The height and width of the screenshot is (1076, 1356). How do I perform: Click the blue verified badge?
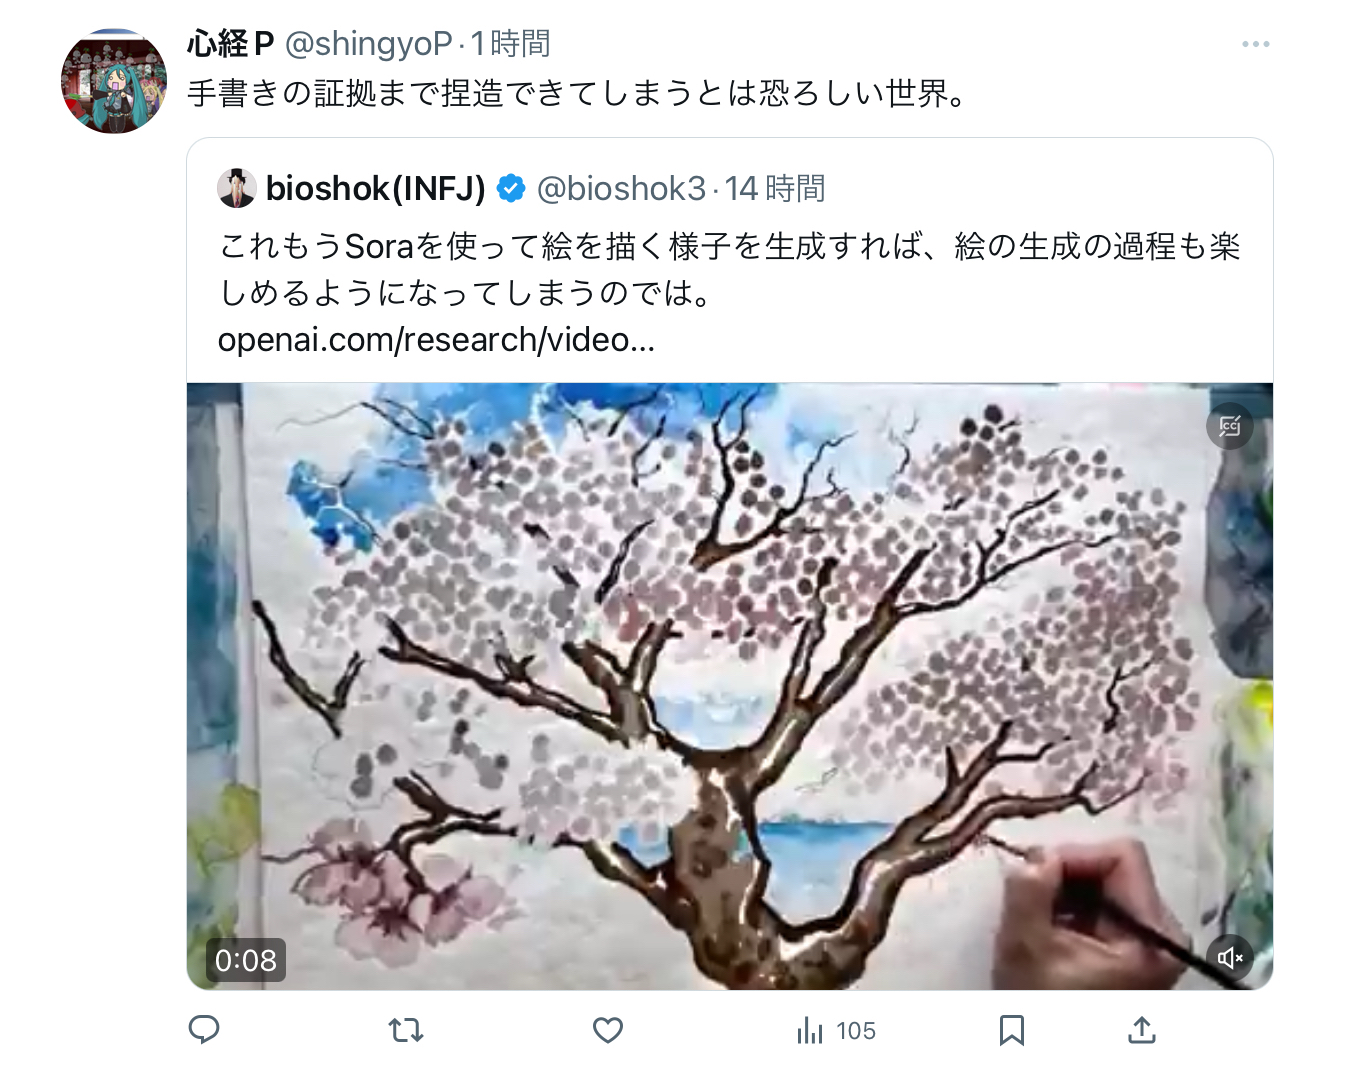click(511, 188)
